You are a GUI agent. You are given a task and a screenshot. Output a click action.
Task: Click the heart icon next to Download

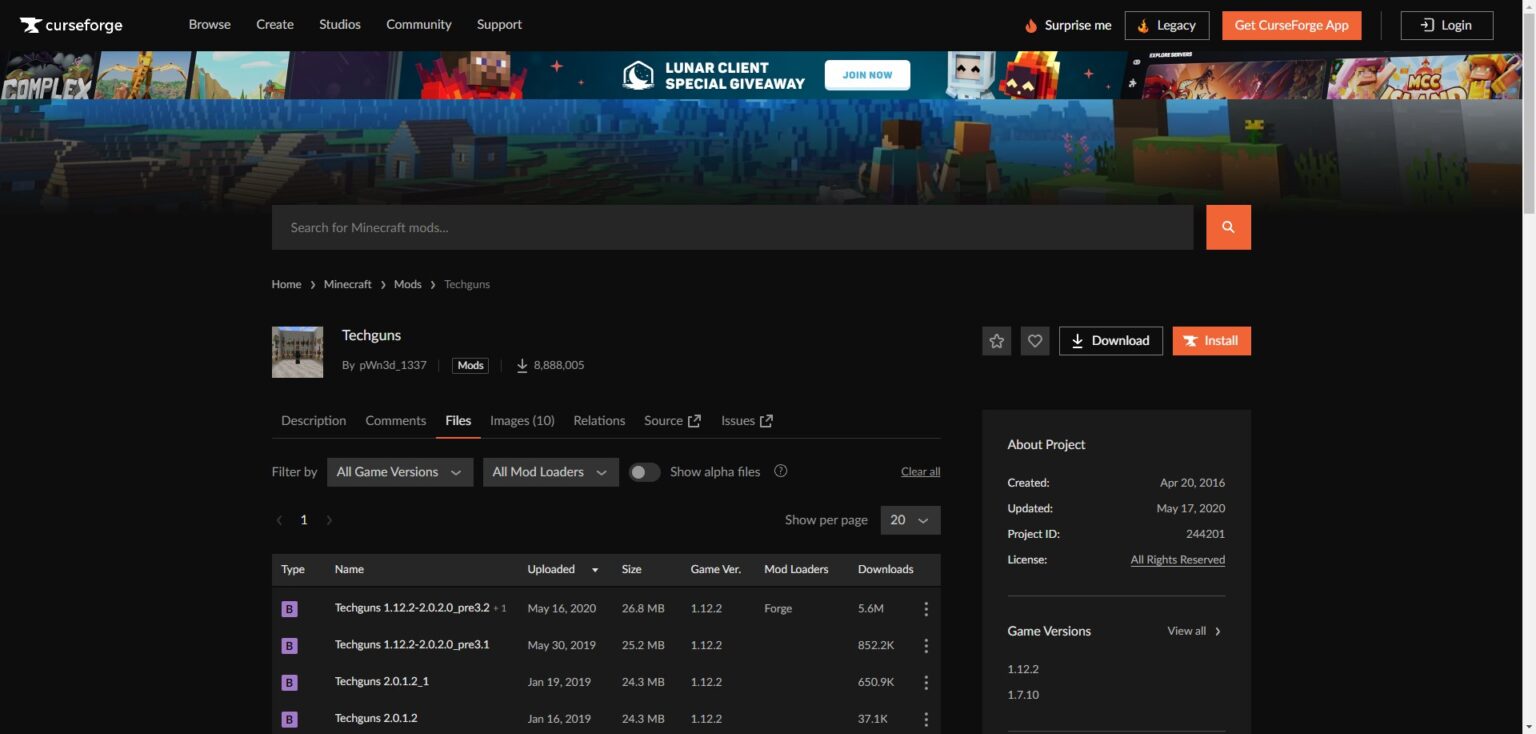[x=1035, y=341]
